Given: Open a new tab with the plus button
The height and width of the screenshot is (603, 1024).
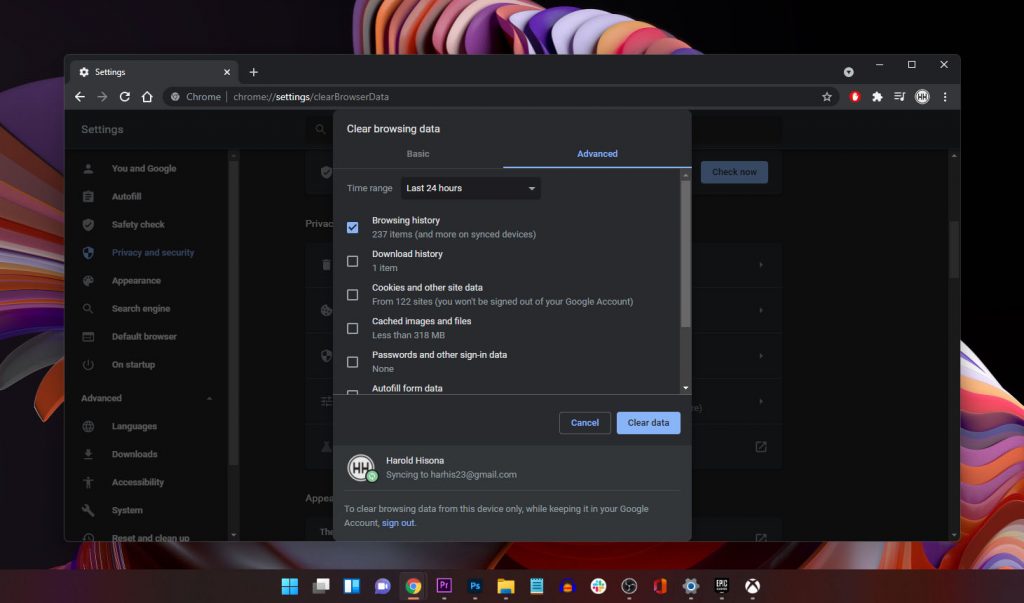Looking at the screenshot, I should pos(253,72).
